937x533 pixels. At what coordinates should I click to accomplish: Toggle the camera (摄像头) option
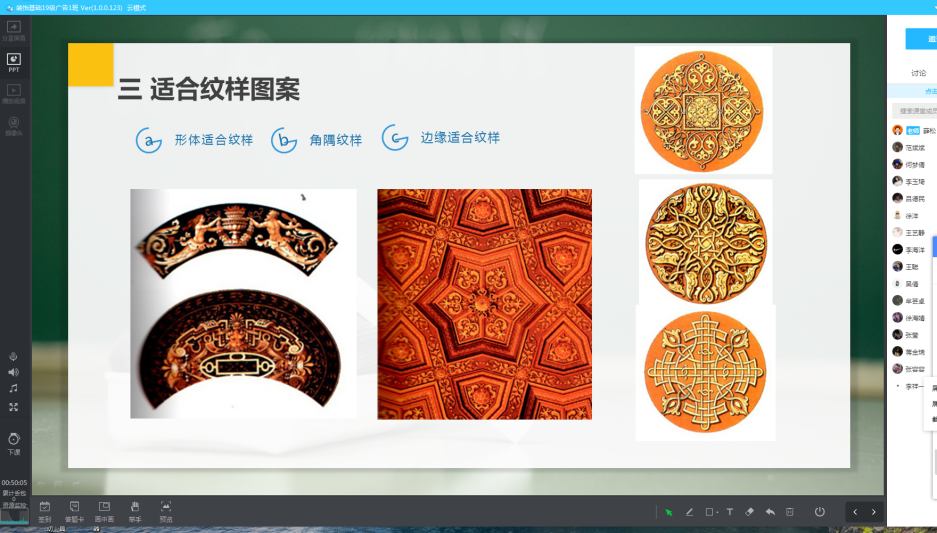(x=14, y=126)
